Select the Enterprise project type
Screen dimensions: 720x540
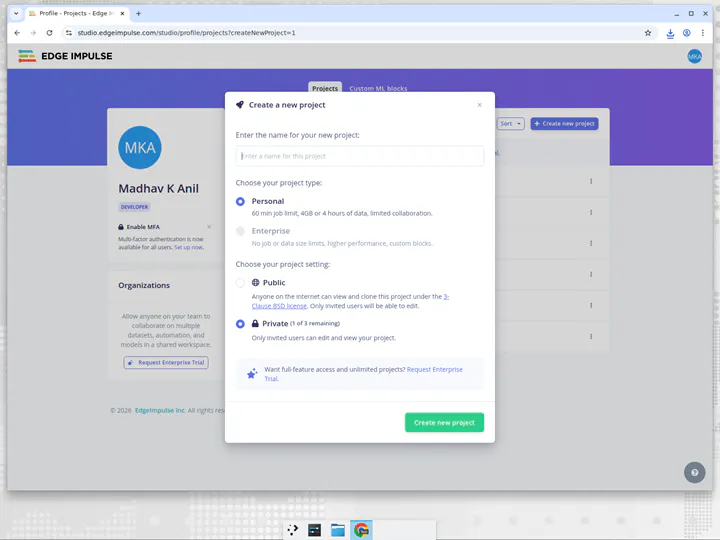coord(240,231)
